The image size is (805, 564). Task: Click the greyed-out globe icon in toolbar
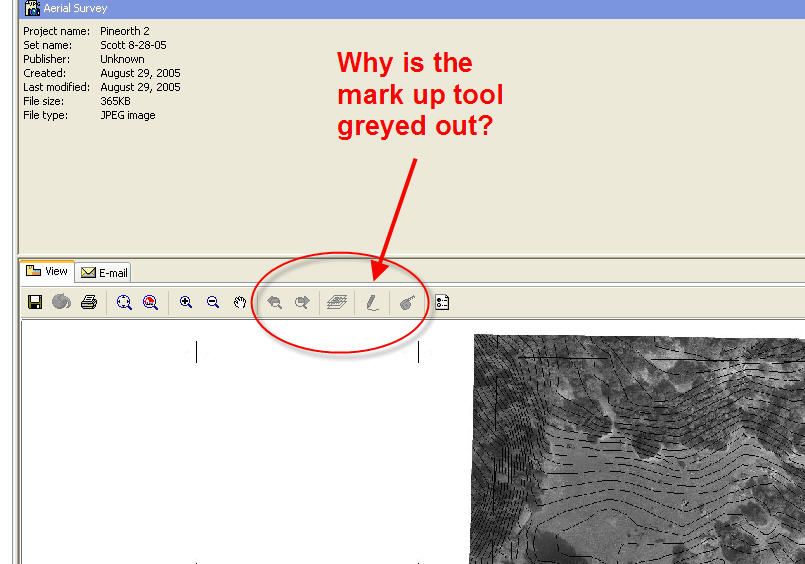pyautogui.click(x=62, y=302)
